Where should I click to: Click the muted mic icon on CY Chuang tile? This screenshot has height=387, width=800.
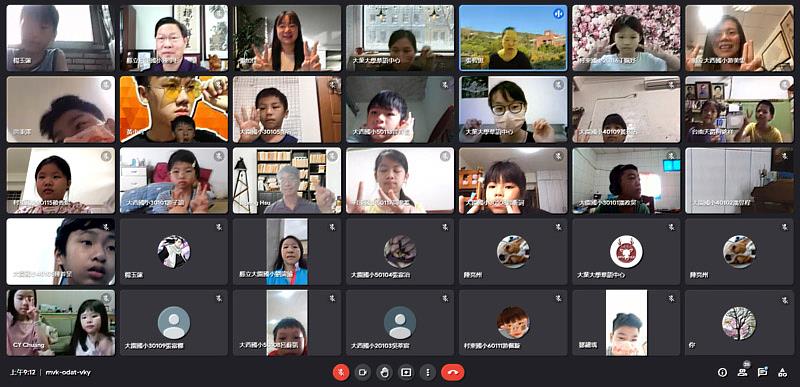(106, 299)
